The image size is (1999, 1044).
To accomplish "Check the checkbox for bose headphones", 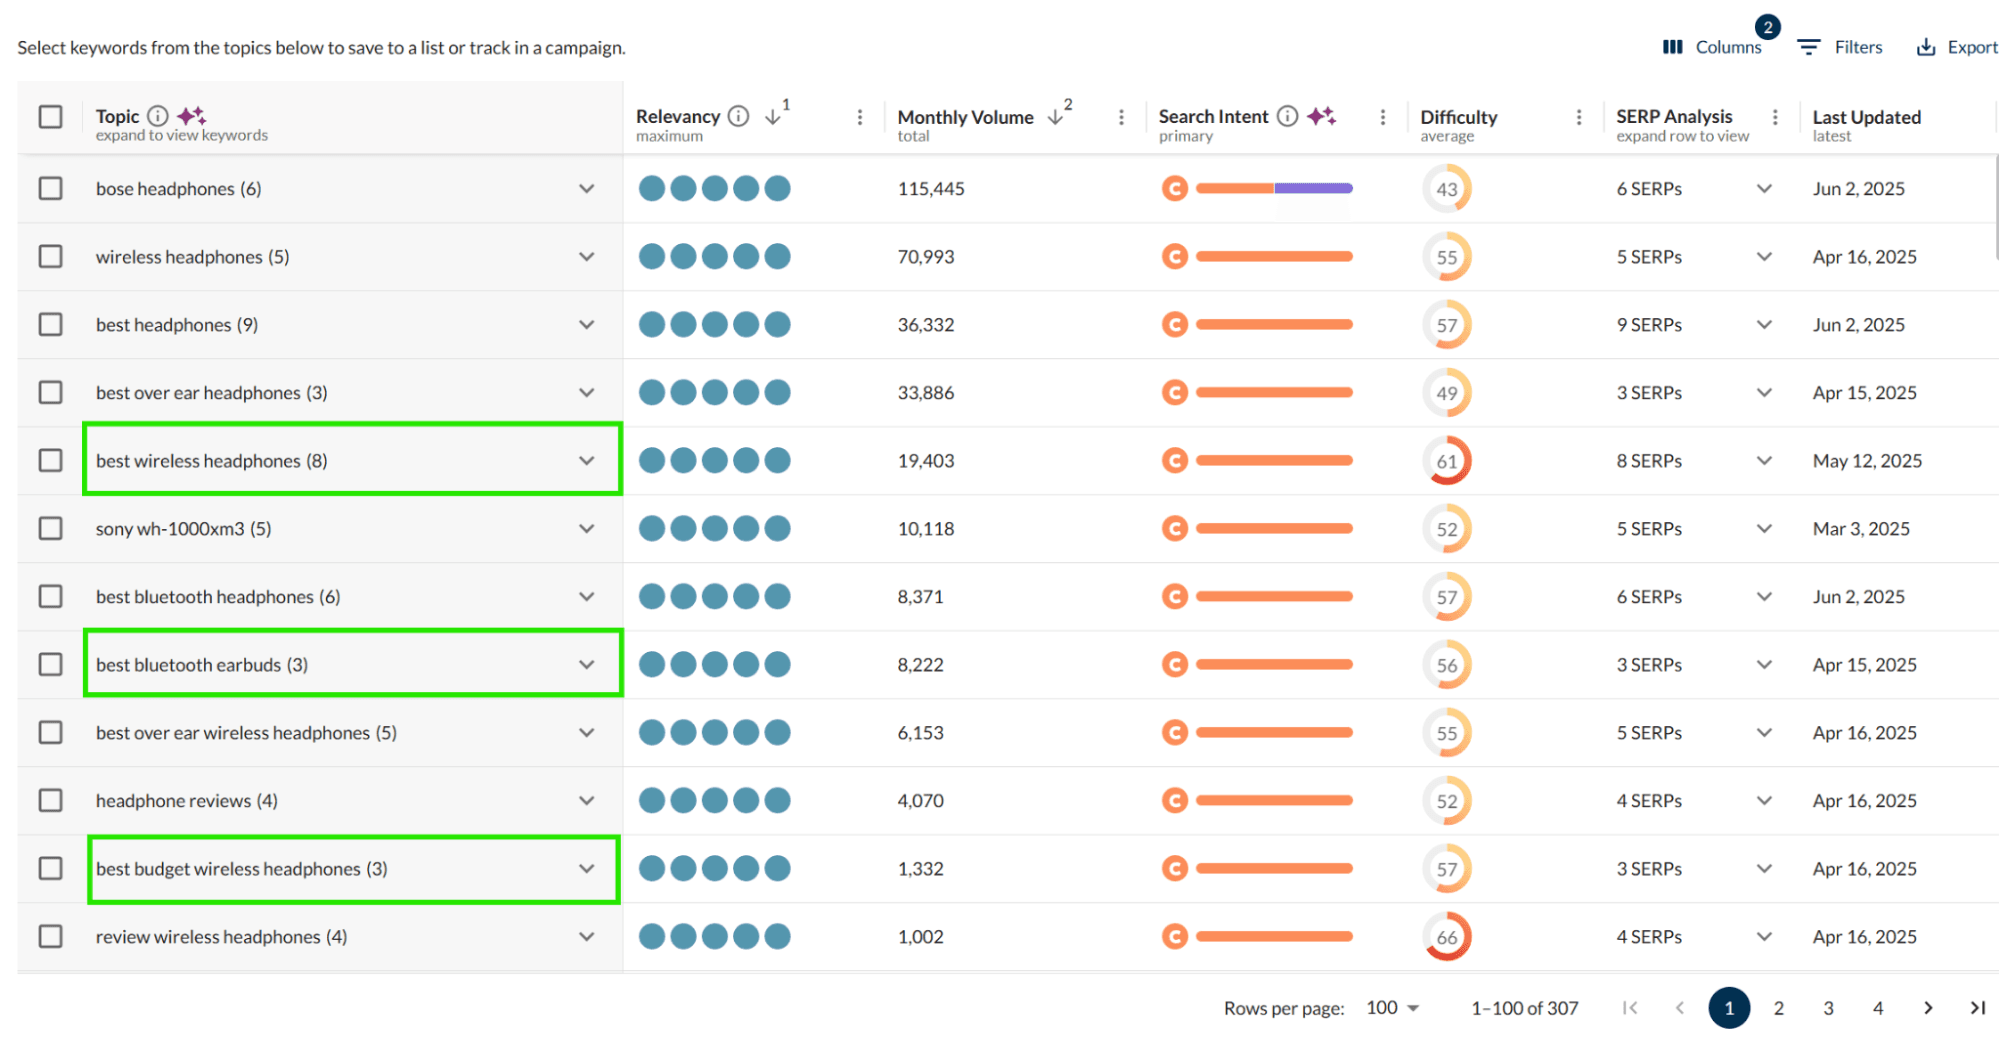I will [x=50, y=188].
